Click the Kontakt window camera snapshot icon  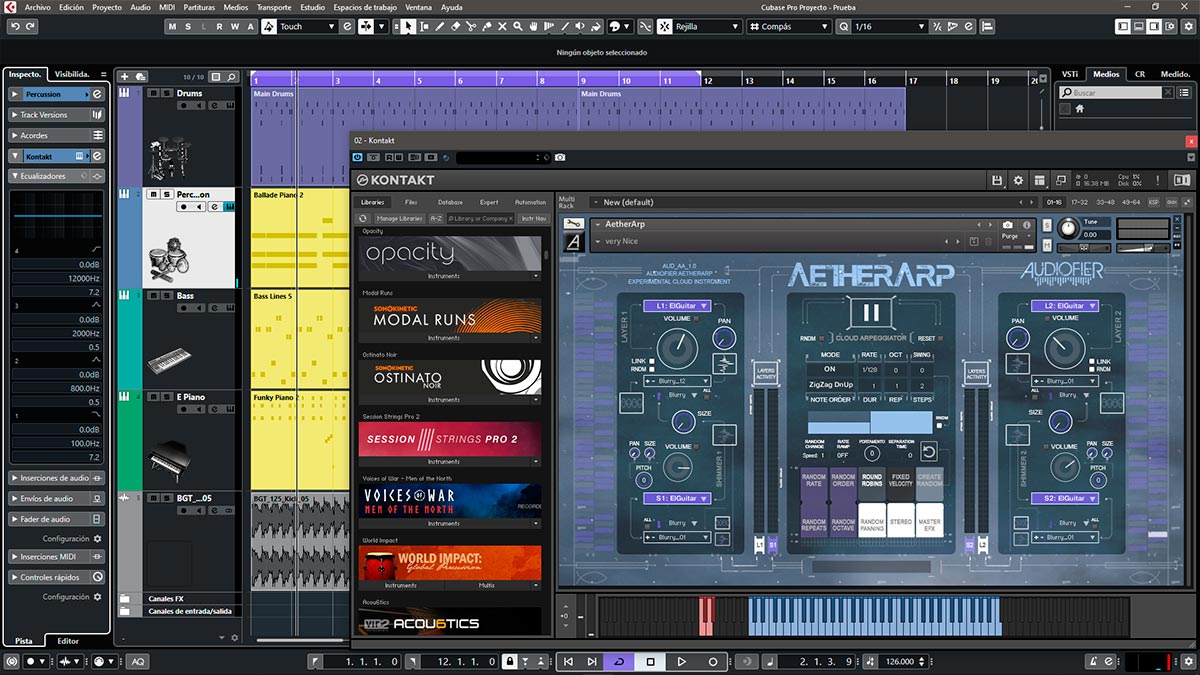point(560,157)
